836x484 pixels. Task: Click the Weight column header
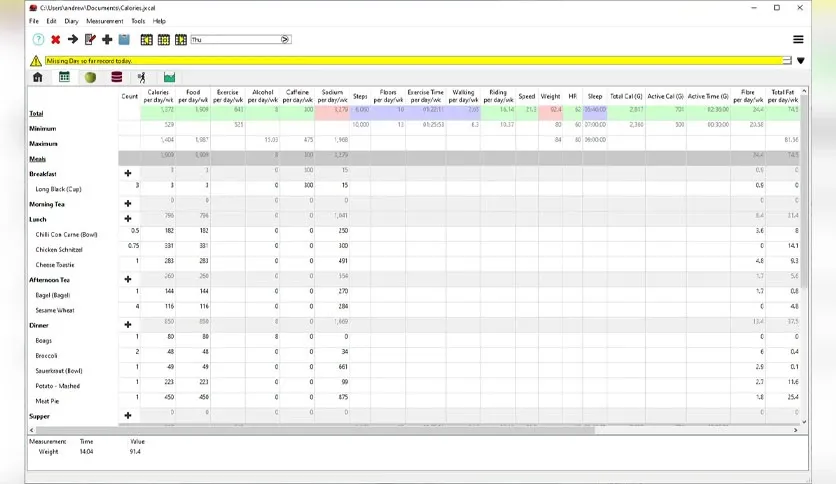[x=550, y=96]
